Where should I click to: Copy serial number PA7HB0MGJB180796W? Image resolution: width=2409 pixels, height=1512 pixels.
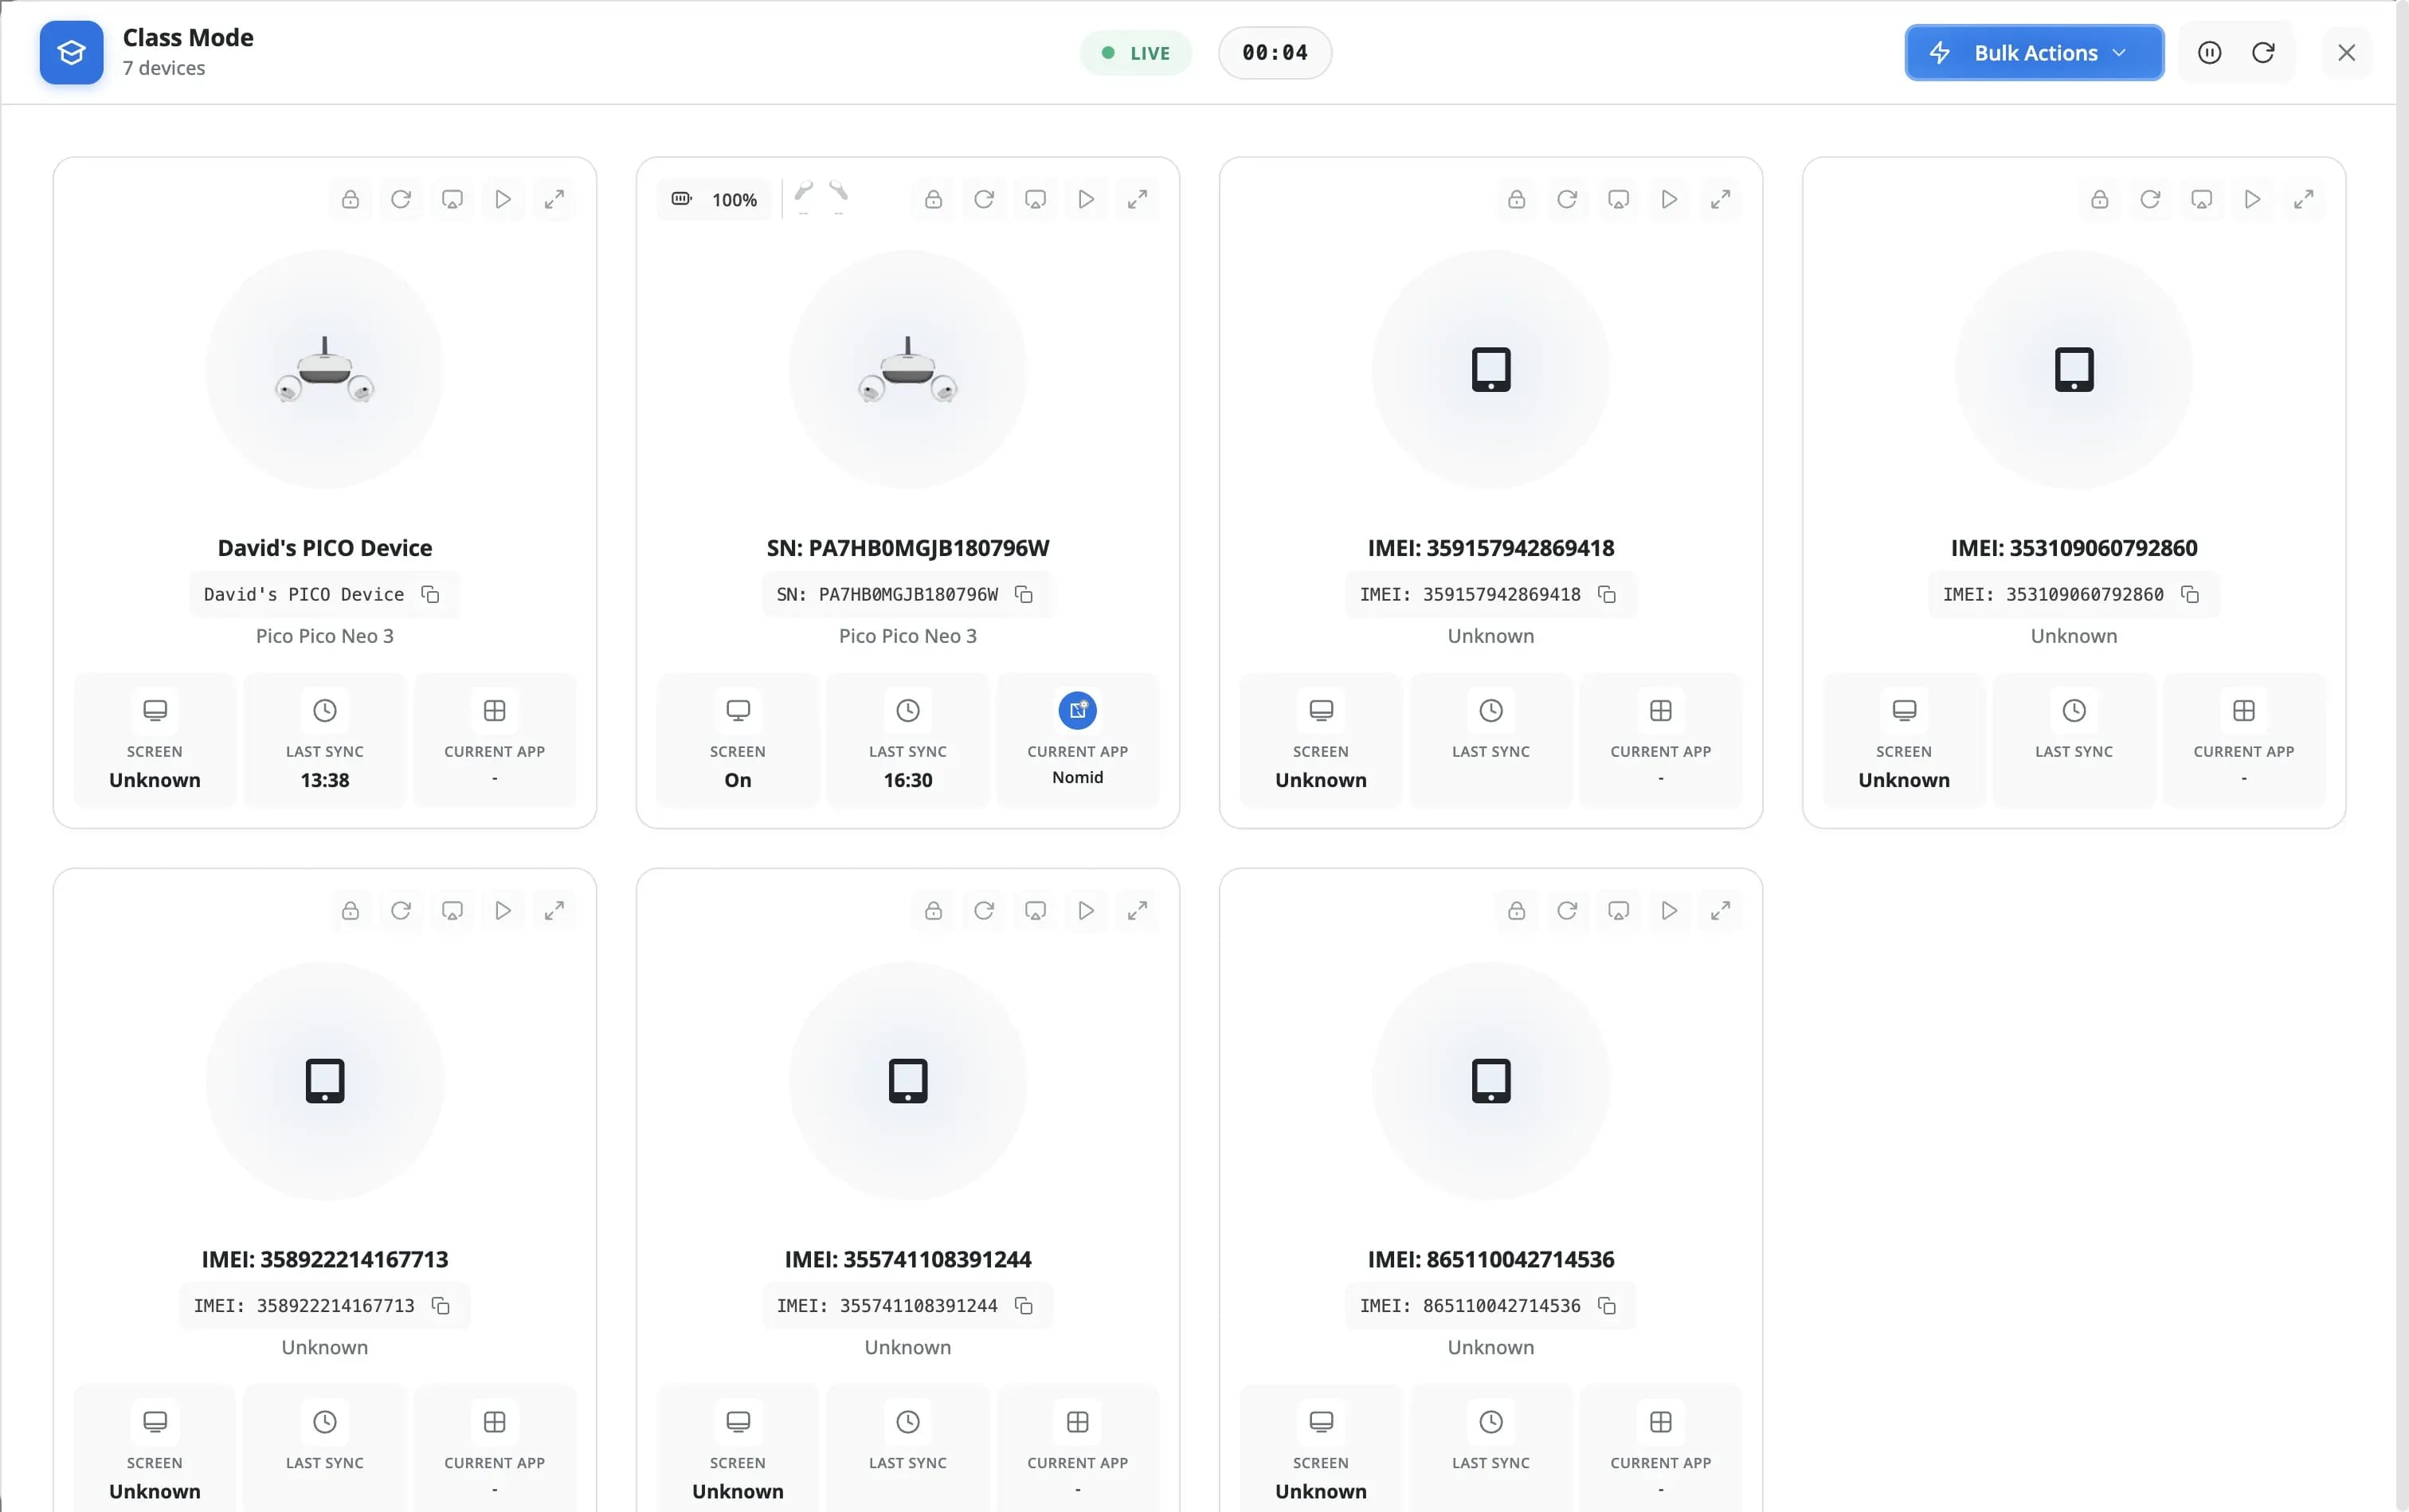click(x=1024, y=594)
